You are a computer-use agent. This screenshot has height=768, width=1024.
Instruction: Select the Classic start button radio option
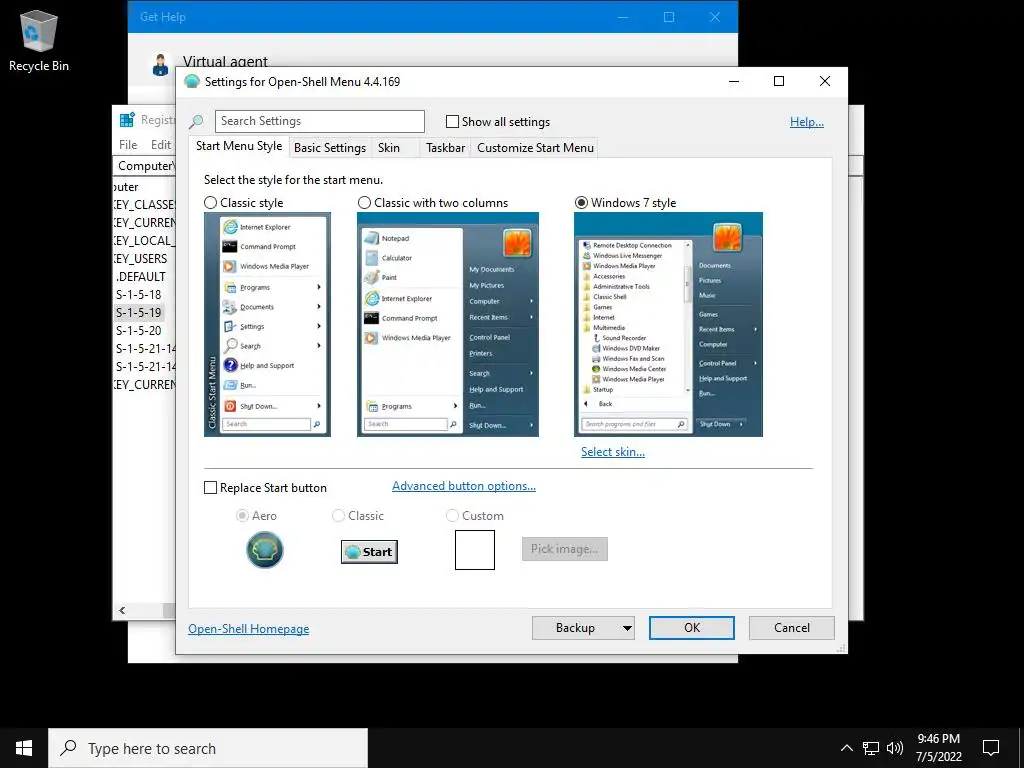tap(338, 516)
